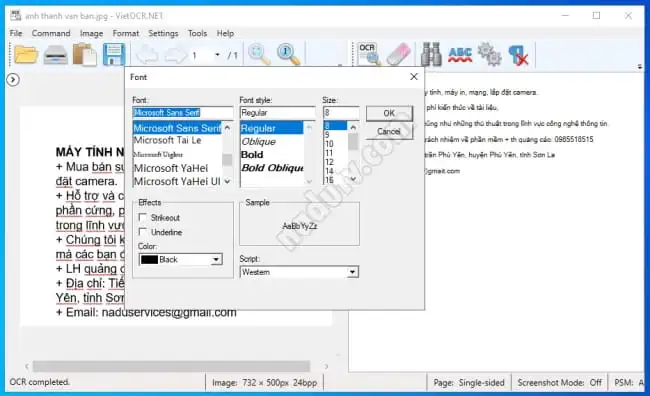
Task: Open the Command menu
Action: [51, 33]
